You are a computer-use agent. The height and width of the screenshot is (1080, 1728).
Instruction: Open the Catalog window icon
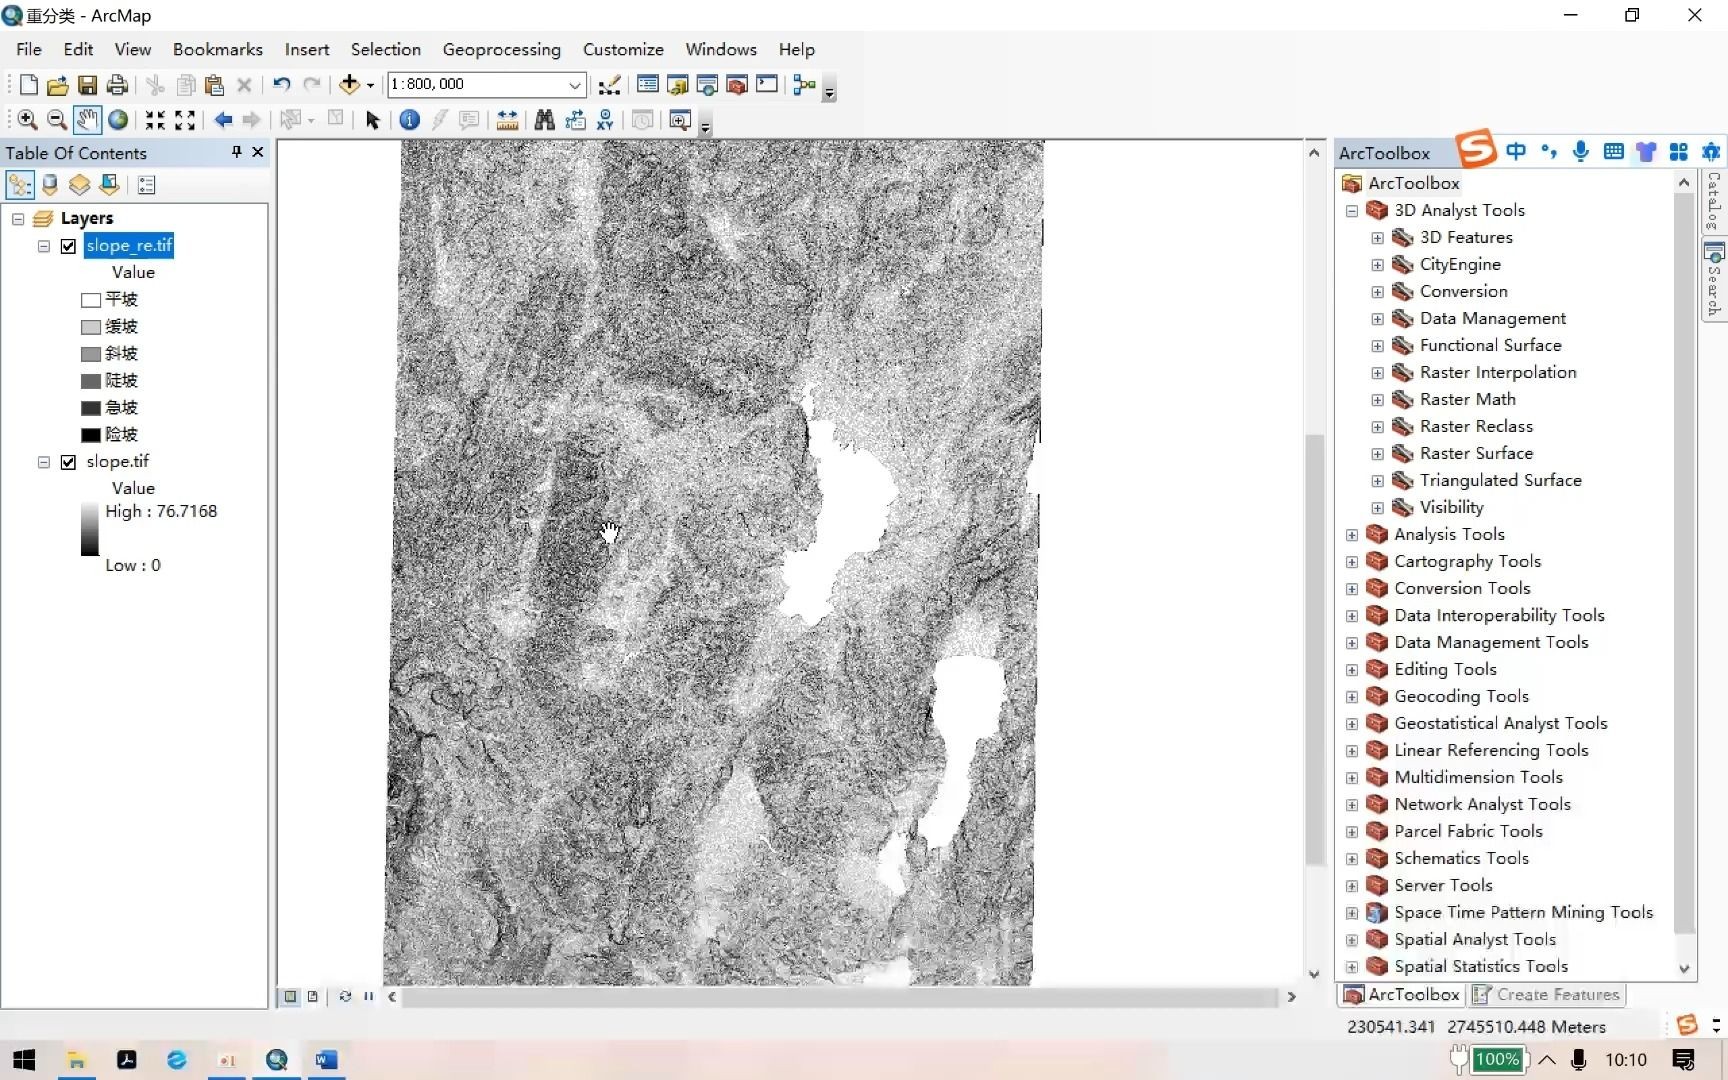point(677,85)
